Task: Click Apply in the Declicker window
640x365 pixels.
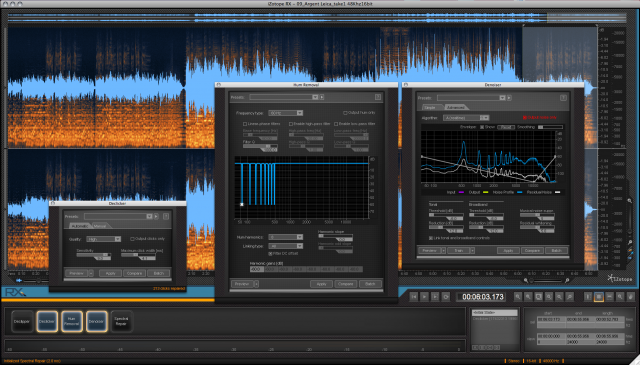Action: click(x=110, y=273)
